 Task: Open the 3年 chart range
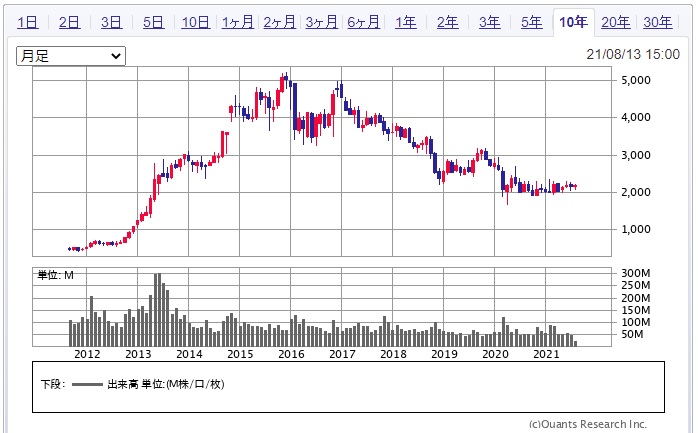click(490, 22)
